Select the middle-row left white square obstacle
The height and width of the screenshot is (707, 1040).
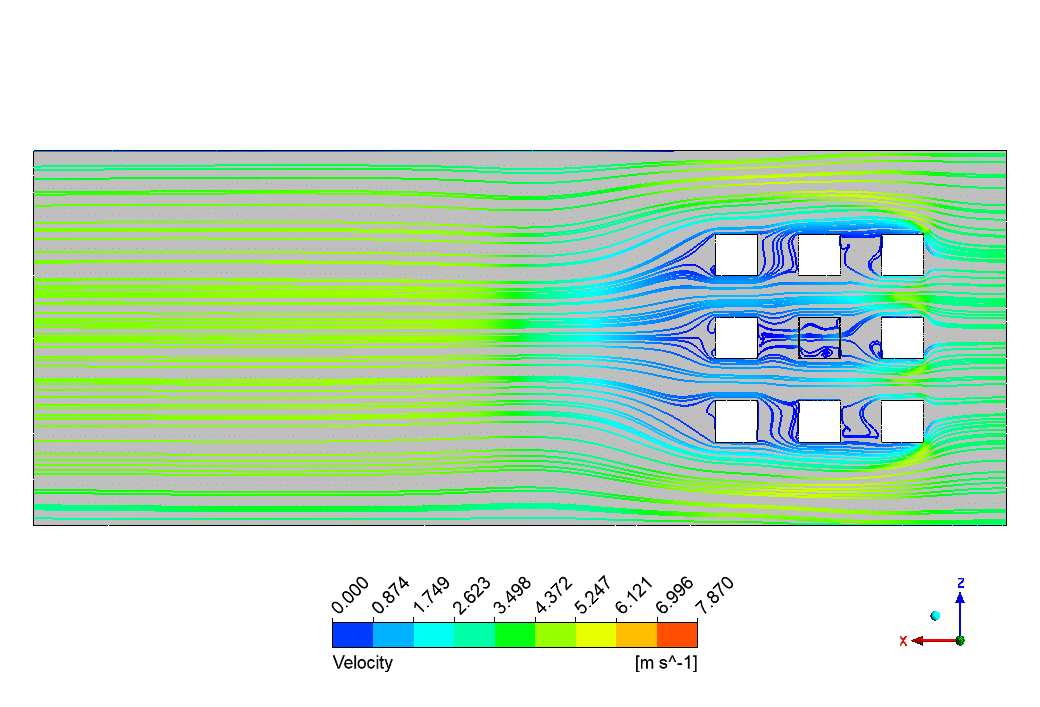[x=736, y=338]
